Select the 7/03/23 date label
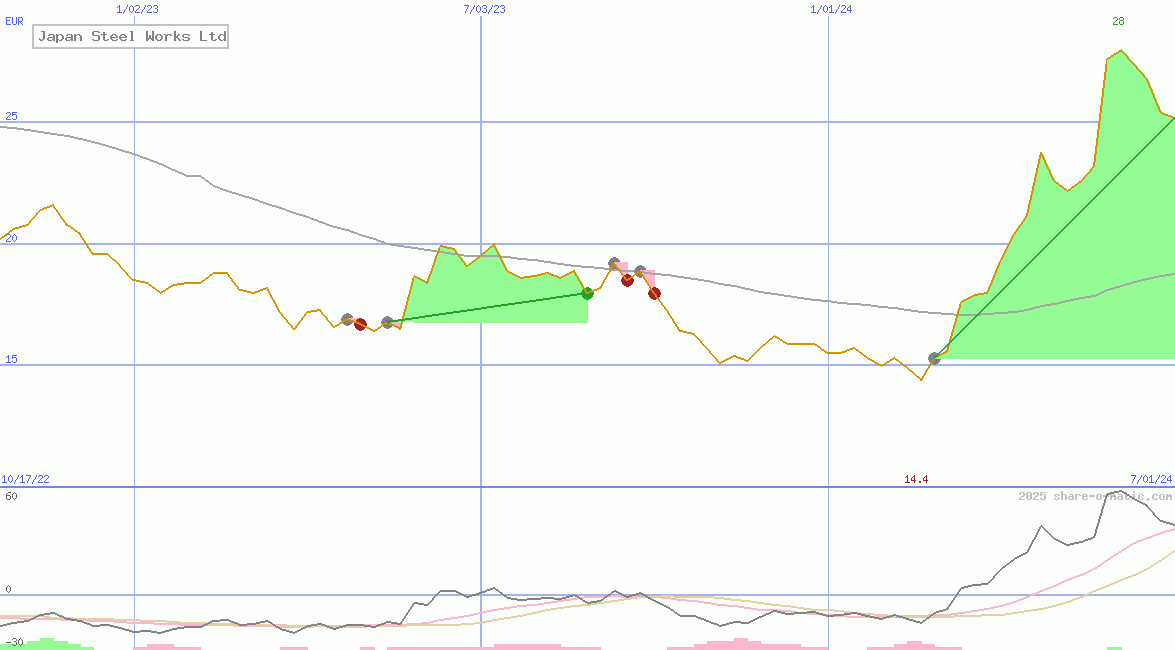The width and height of the screenshot is (1175, 650). 484,9
